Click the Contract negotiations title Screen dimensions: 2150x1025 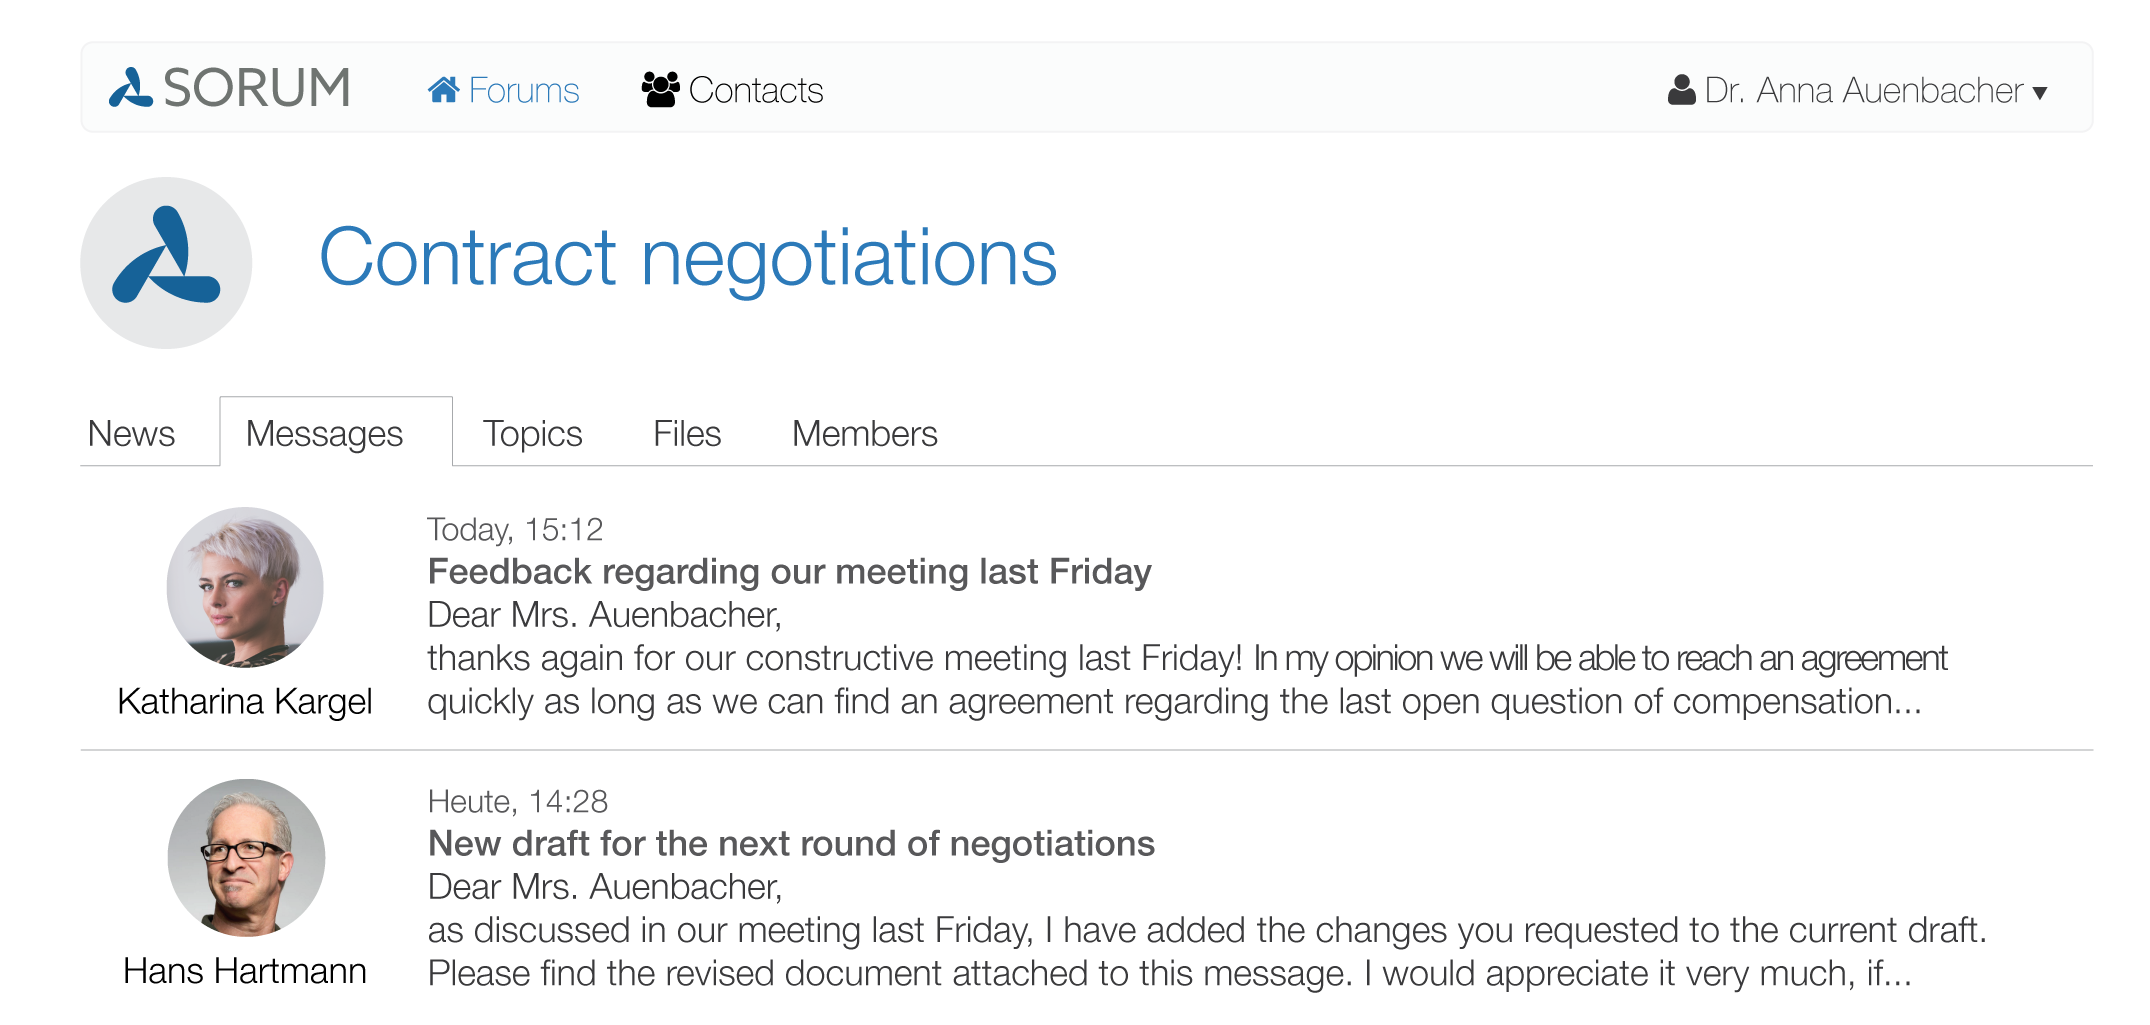click(x=688, y=258)
